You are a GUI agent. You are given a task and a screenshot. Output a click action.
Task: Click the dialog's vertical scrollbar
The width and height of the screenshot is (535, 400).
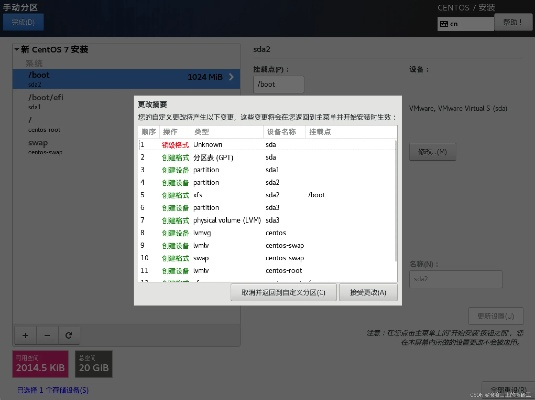[396, 201]
